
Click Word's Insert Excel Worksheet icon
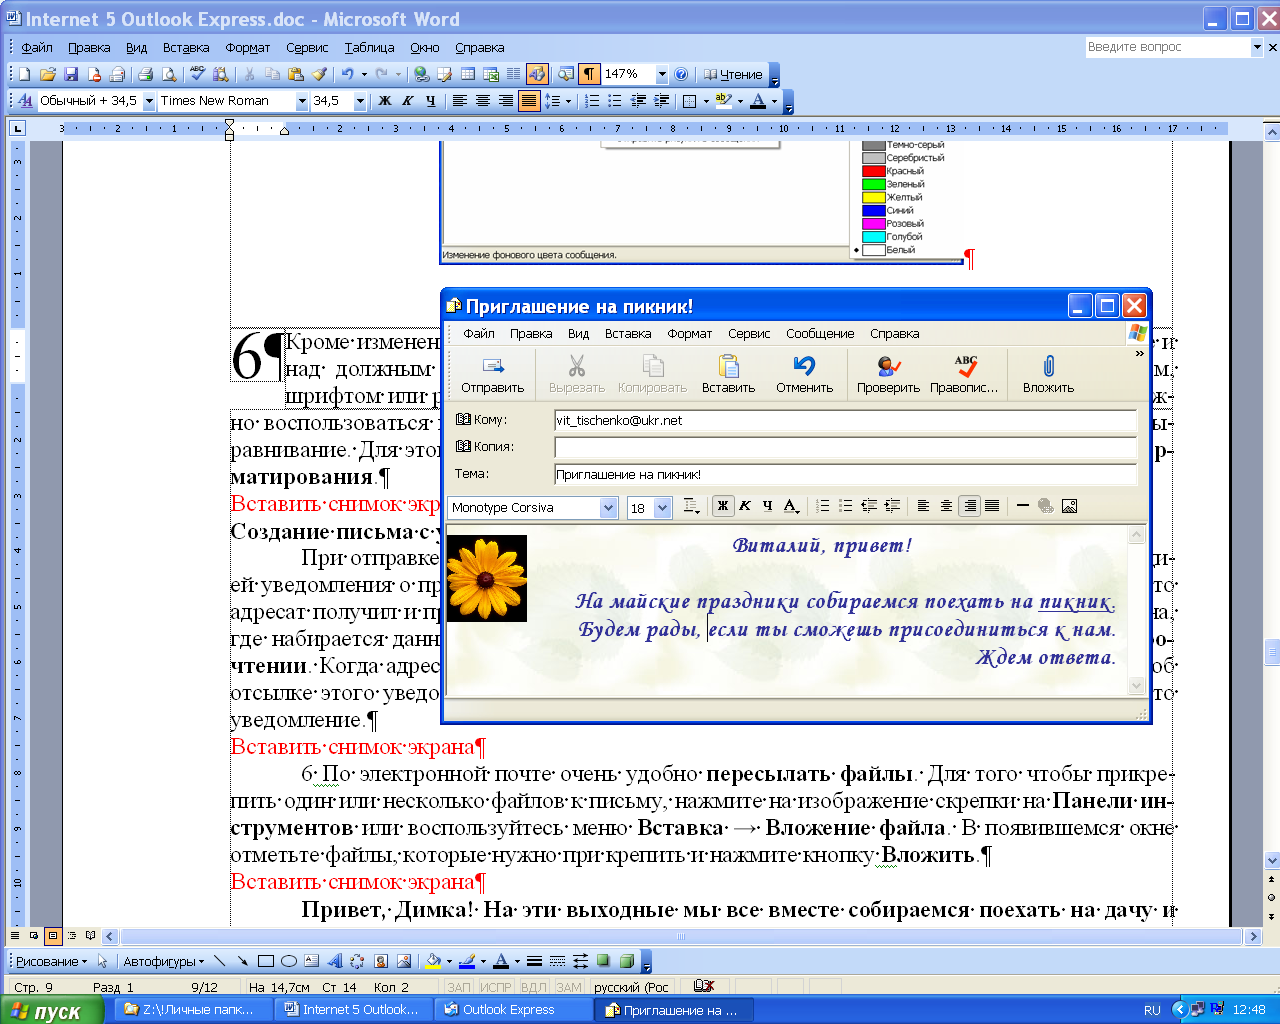(491, 74)
